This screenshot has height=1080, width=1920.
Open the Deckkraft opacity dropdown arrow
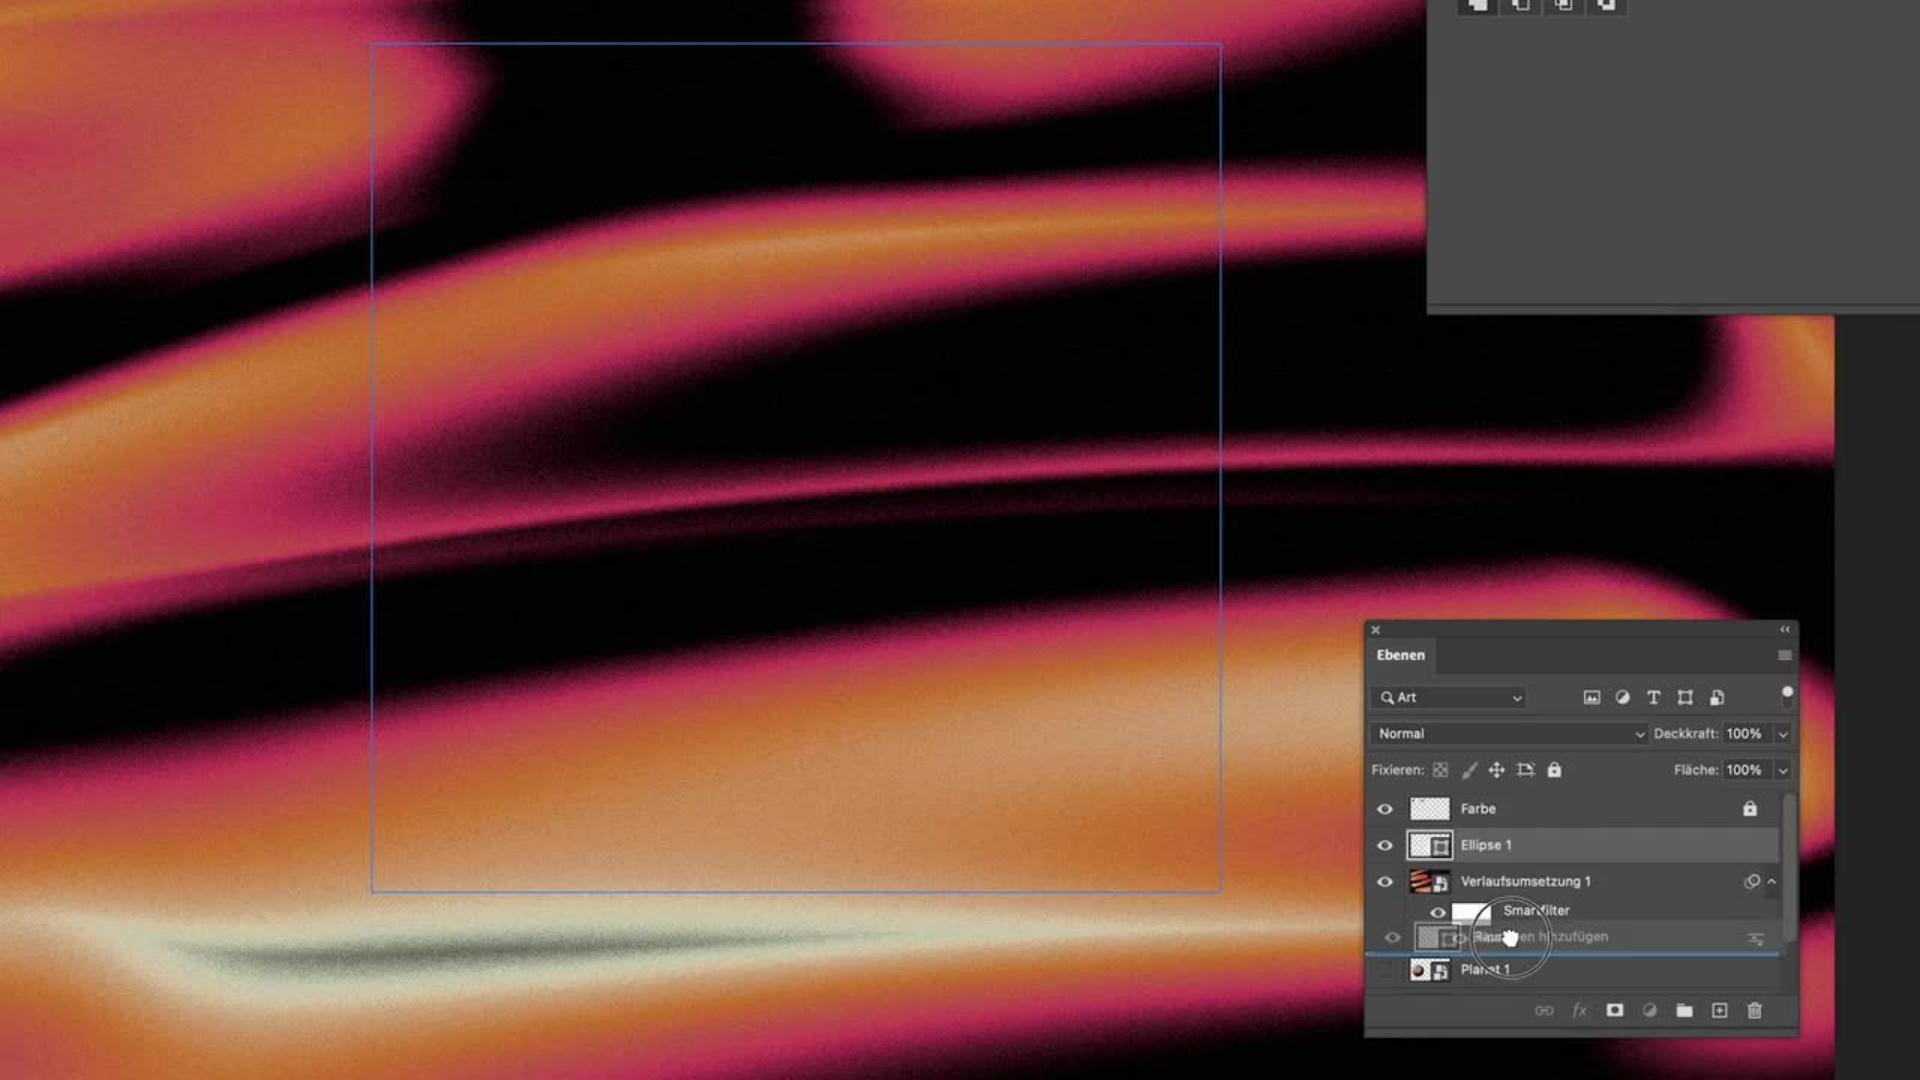(x=1782, y=734)
